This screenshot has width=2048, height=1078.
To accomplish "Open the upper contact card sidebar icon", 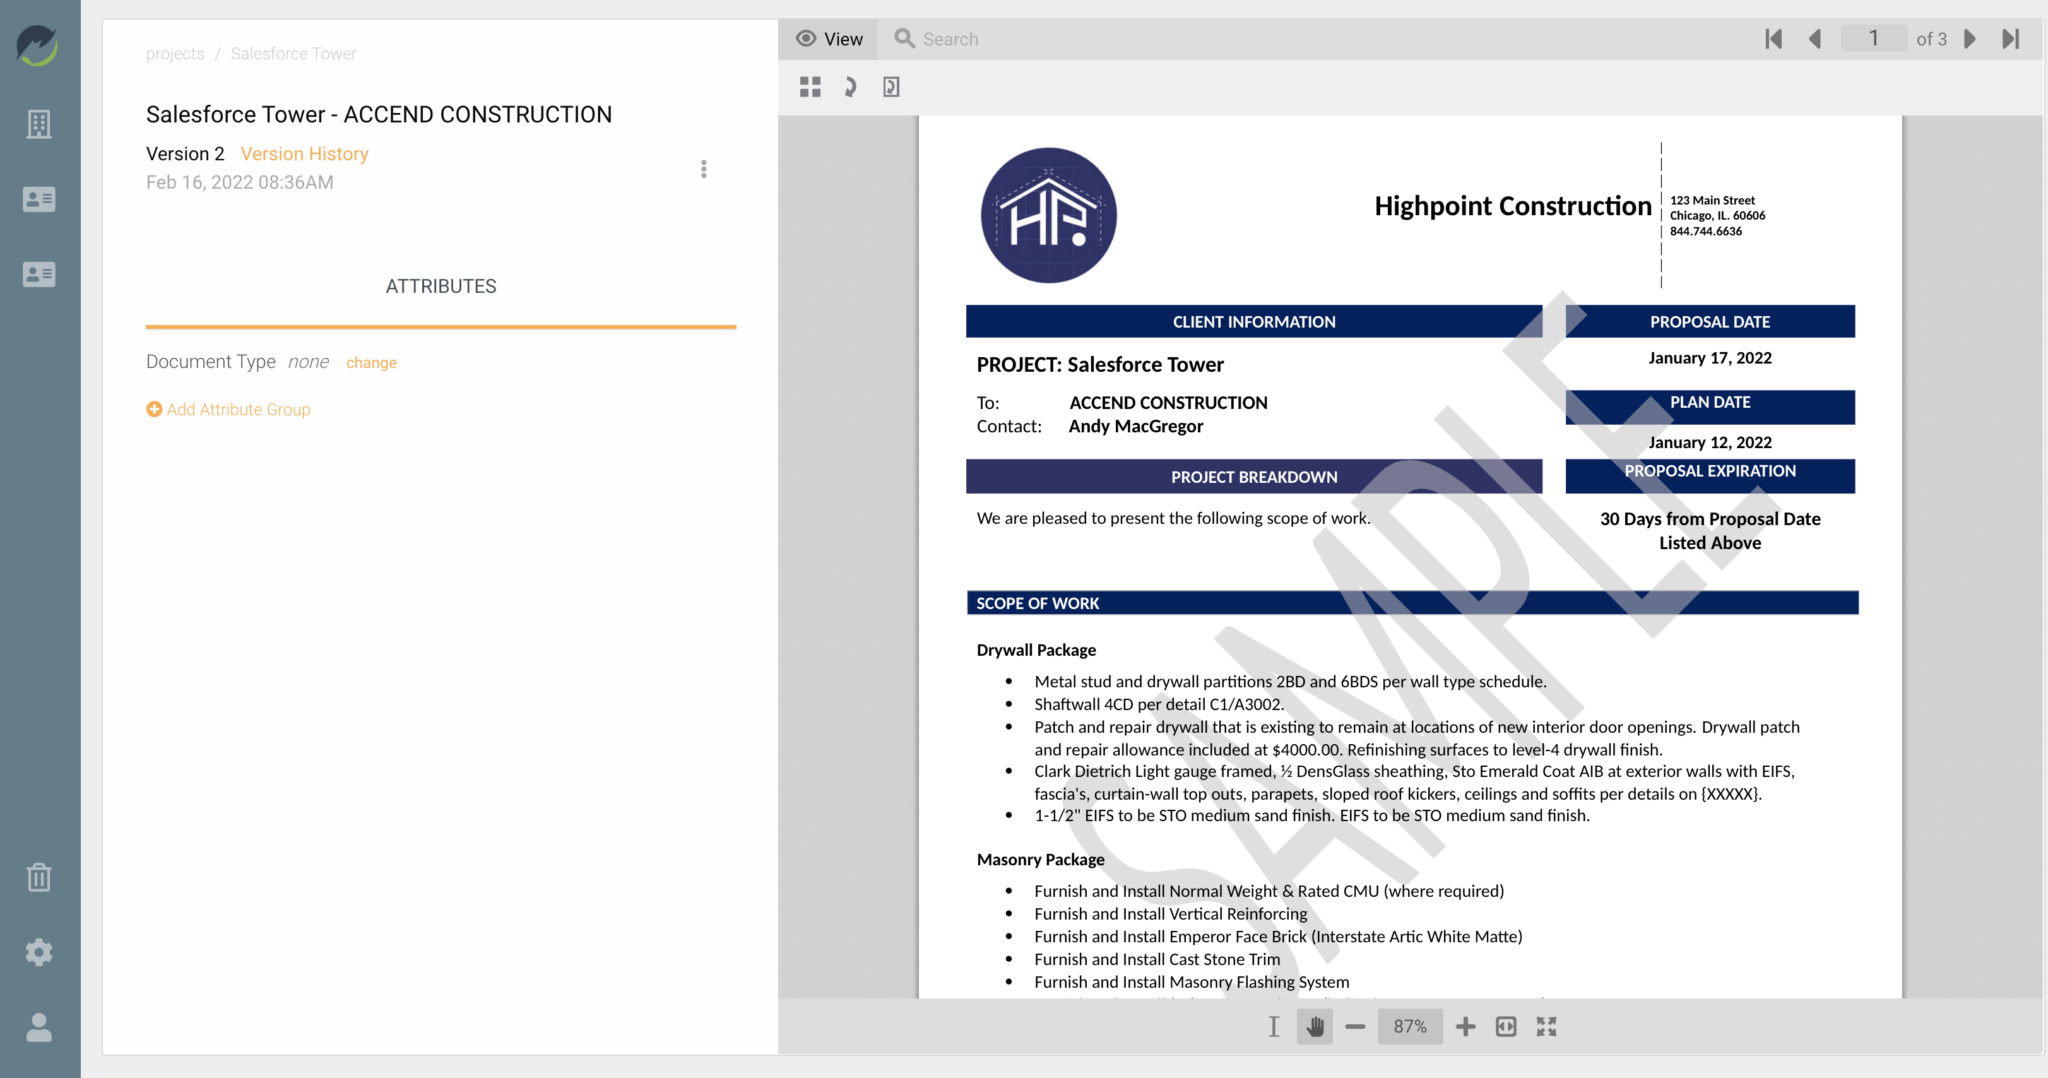I will [39, 200].
